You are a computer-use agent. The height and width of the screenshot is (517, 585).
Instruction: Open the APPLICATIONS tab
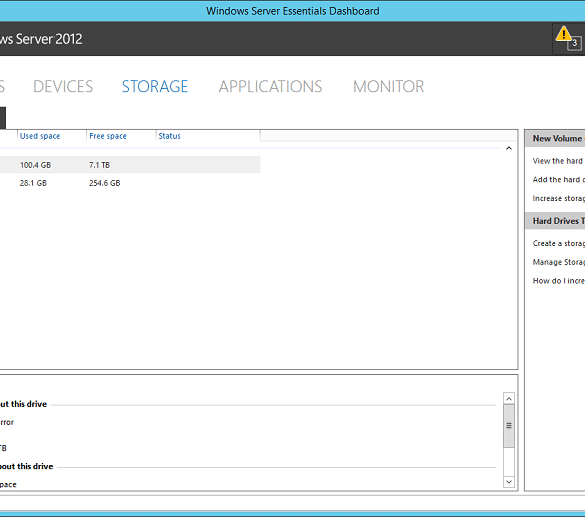270,87
